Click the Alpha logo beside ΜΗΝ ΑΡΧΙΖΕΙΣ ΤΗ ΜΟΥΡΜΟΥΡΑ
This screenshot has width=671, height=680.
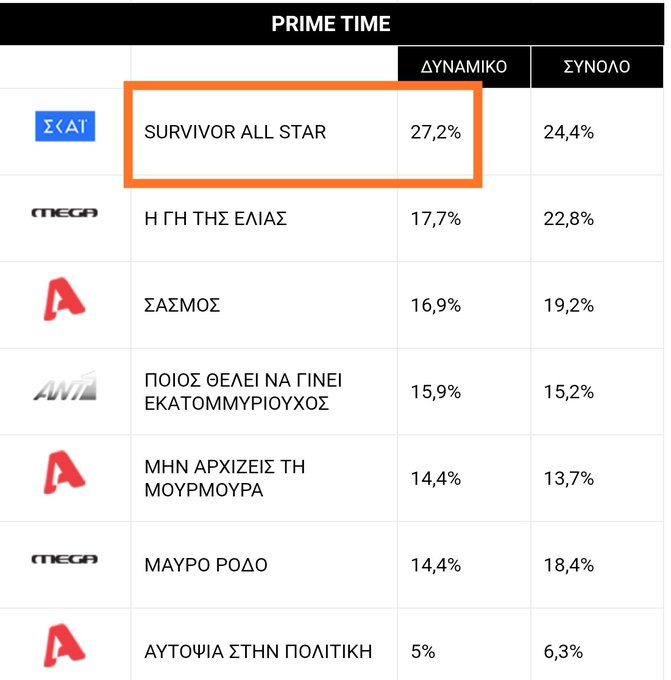tap(64, 472)
